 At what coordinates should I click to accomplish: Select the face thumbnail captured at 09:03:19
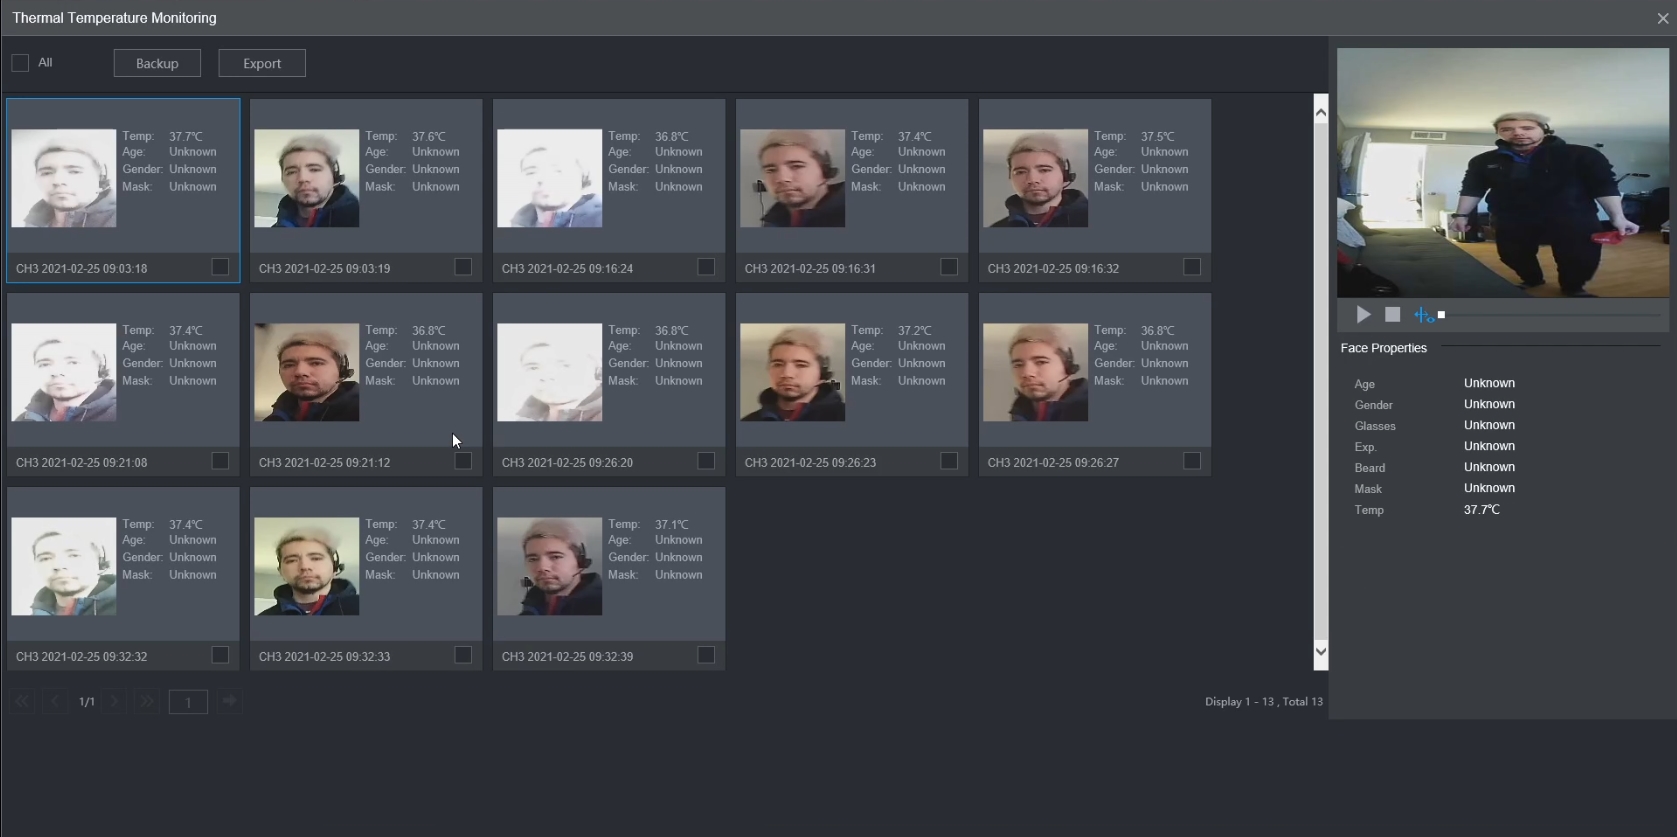pyautogui.click(x=307, y=178)
